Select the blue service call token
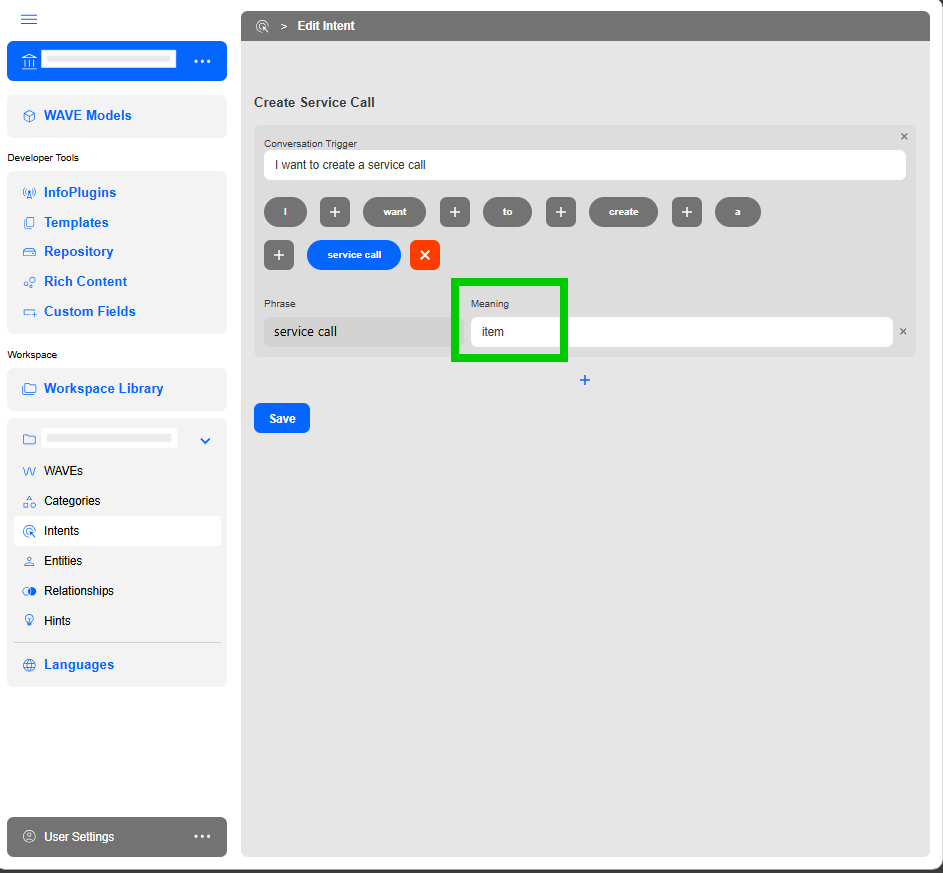 354,255
